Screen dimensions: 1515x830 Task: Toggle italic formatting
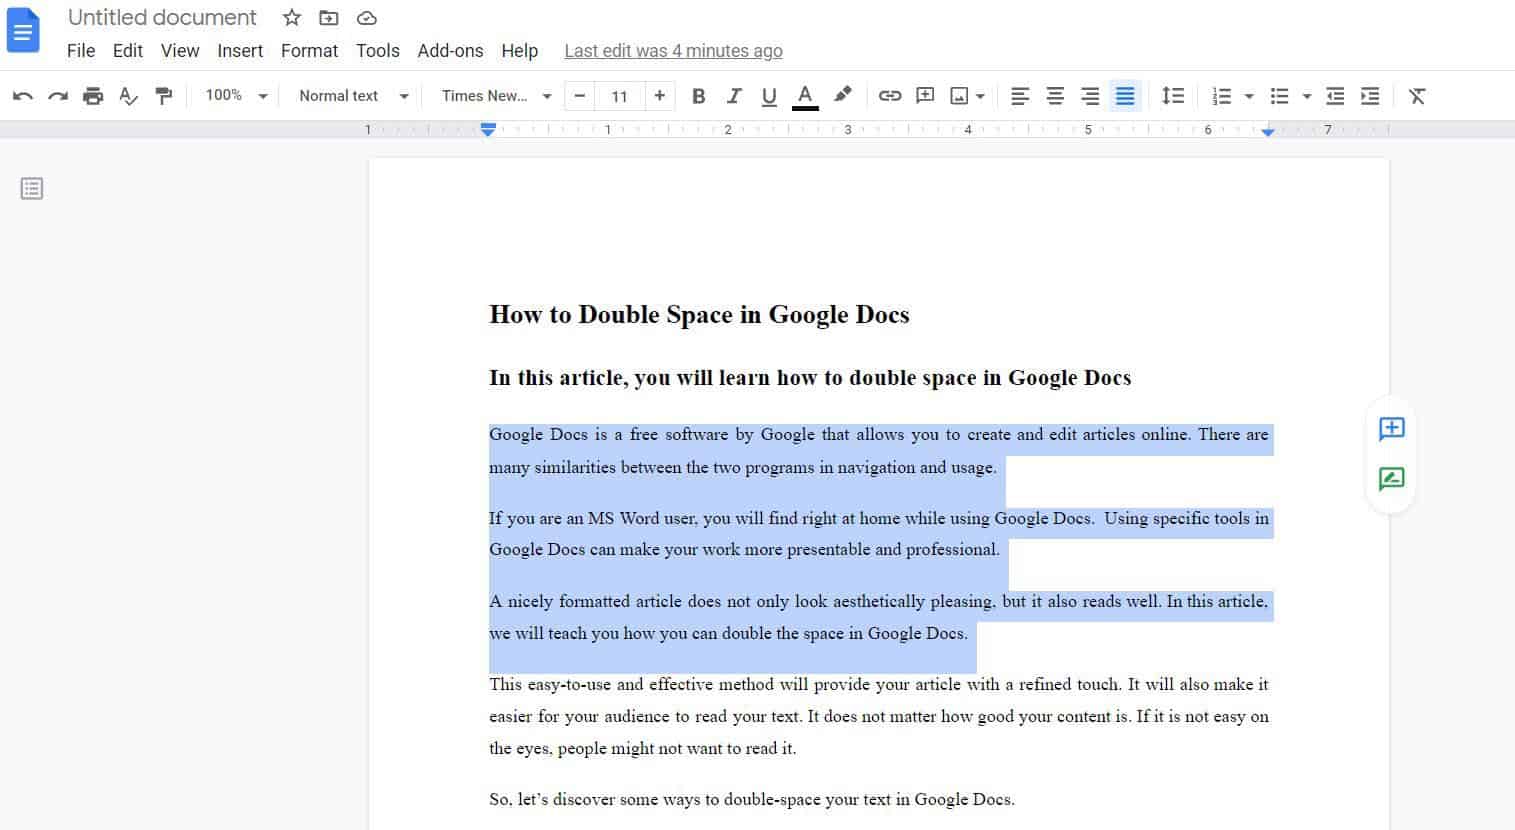pyautogui.click(x=734, y=96)
